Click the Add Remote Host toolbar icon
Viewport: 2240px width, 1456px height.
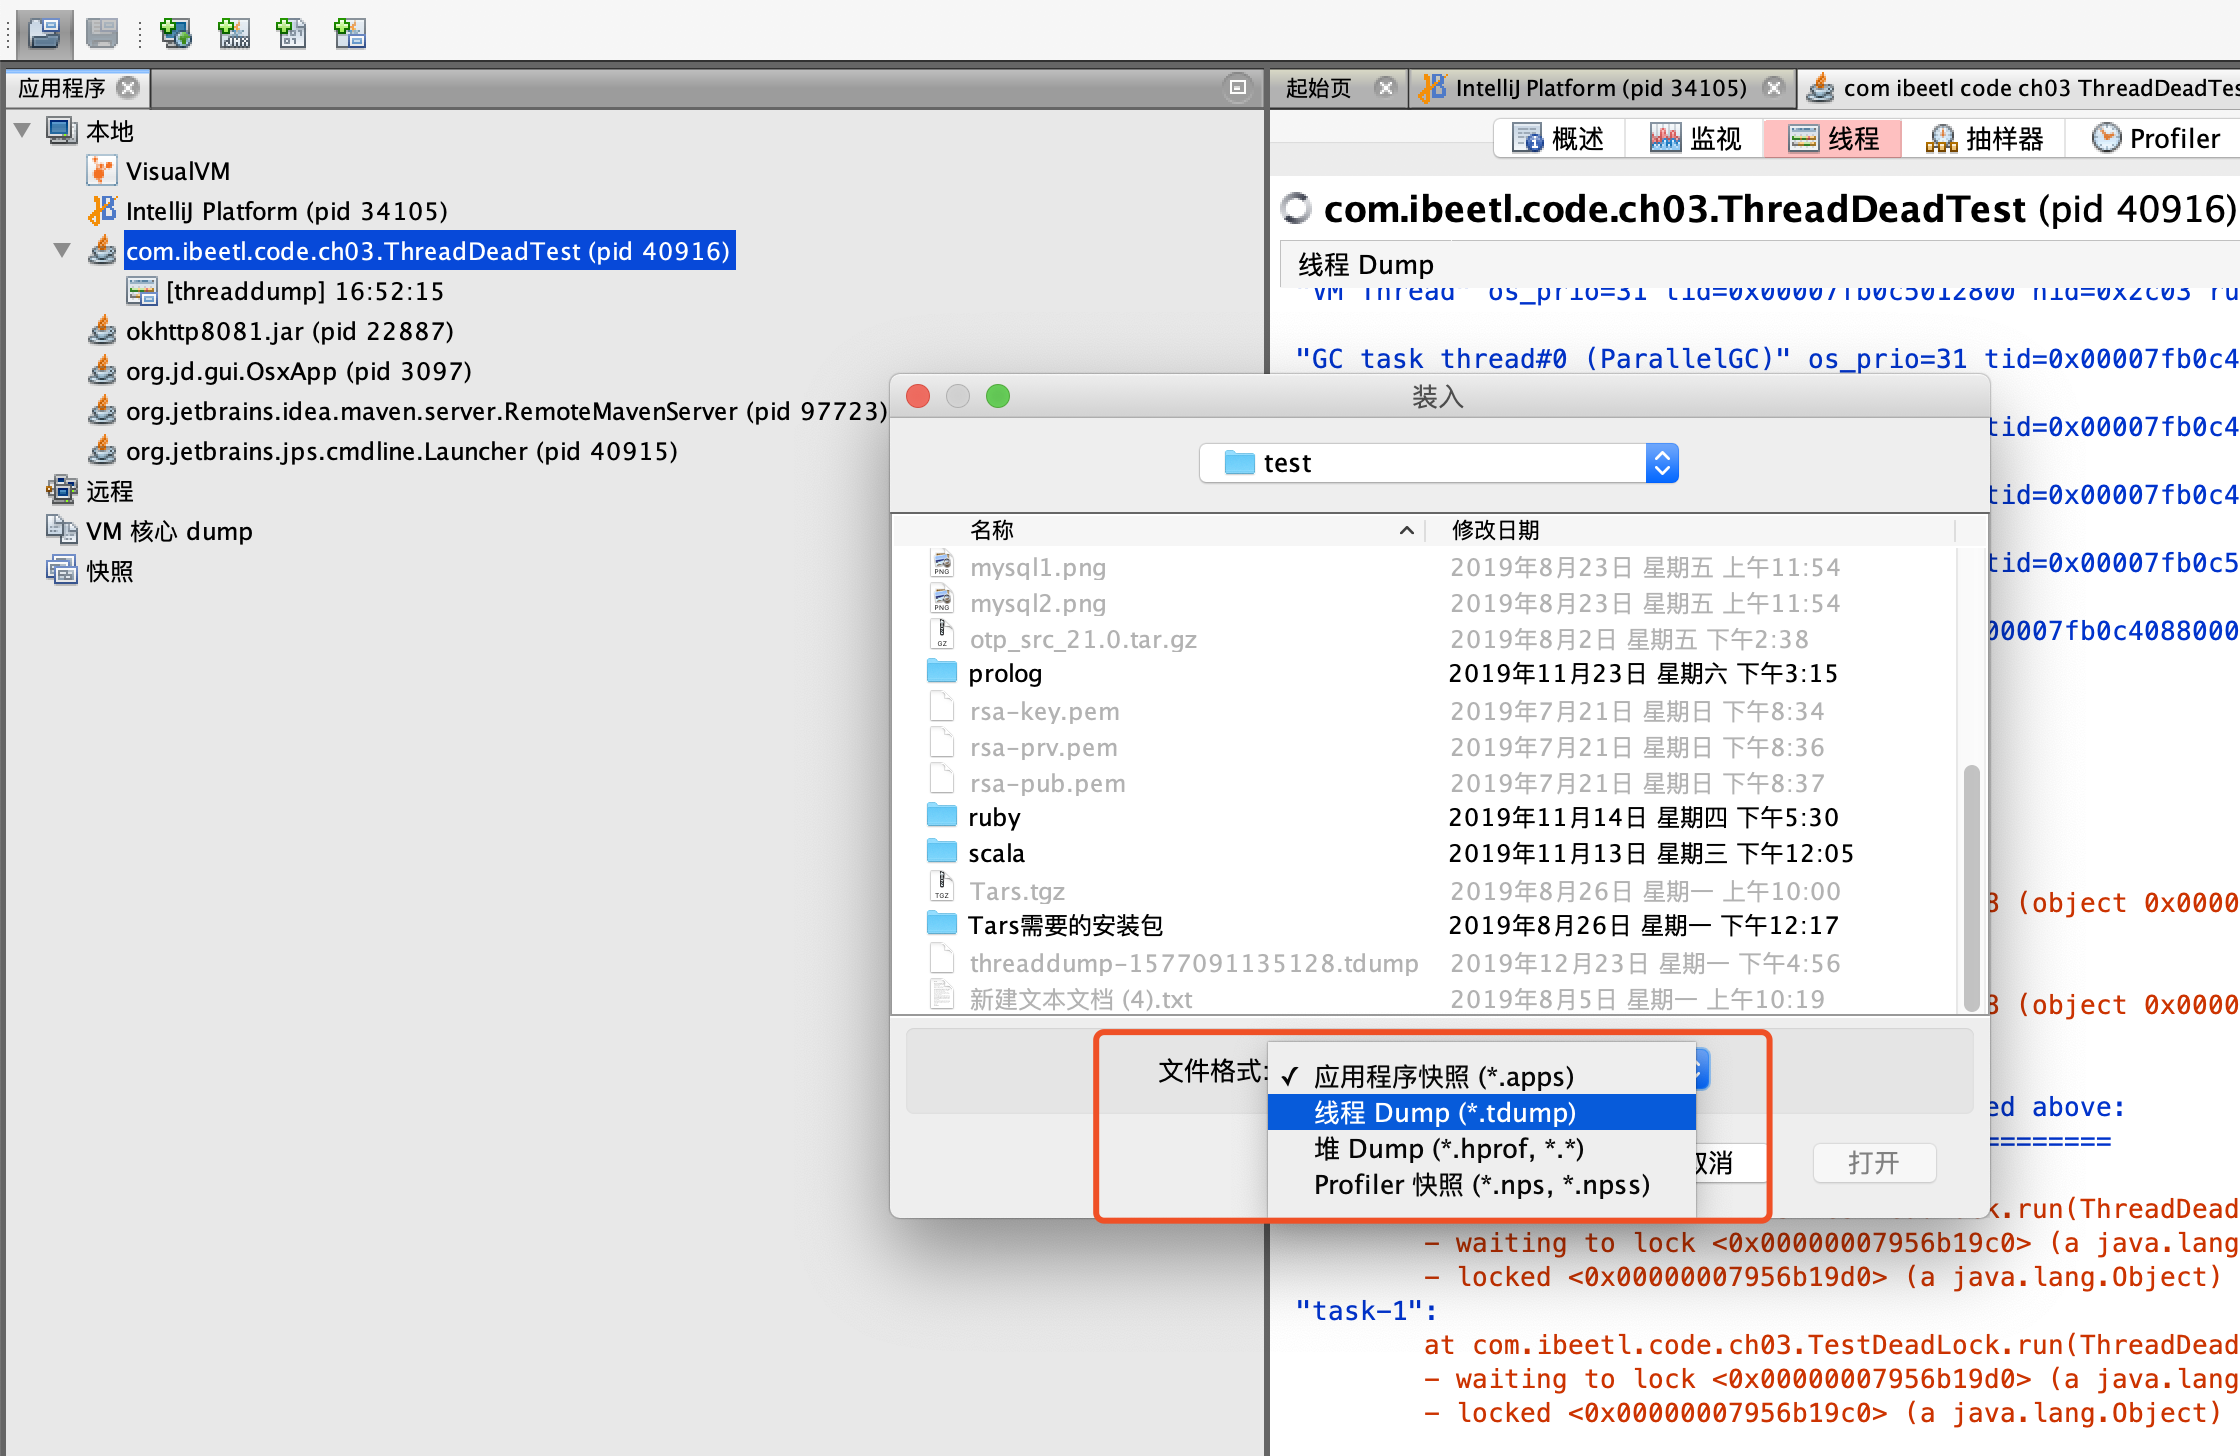point(176,33)
